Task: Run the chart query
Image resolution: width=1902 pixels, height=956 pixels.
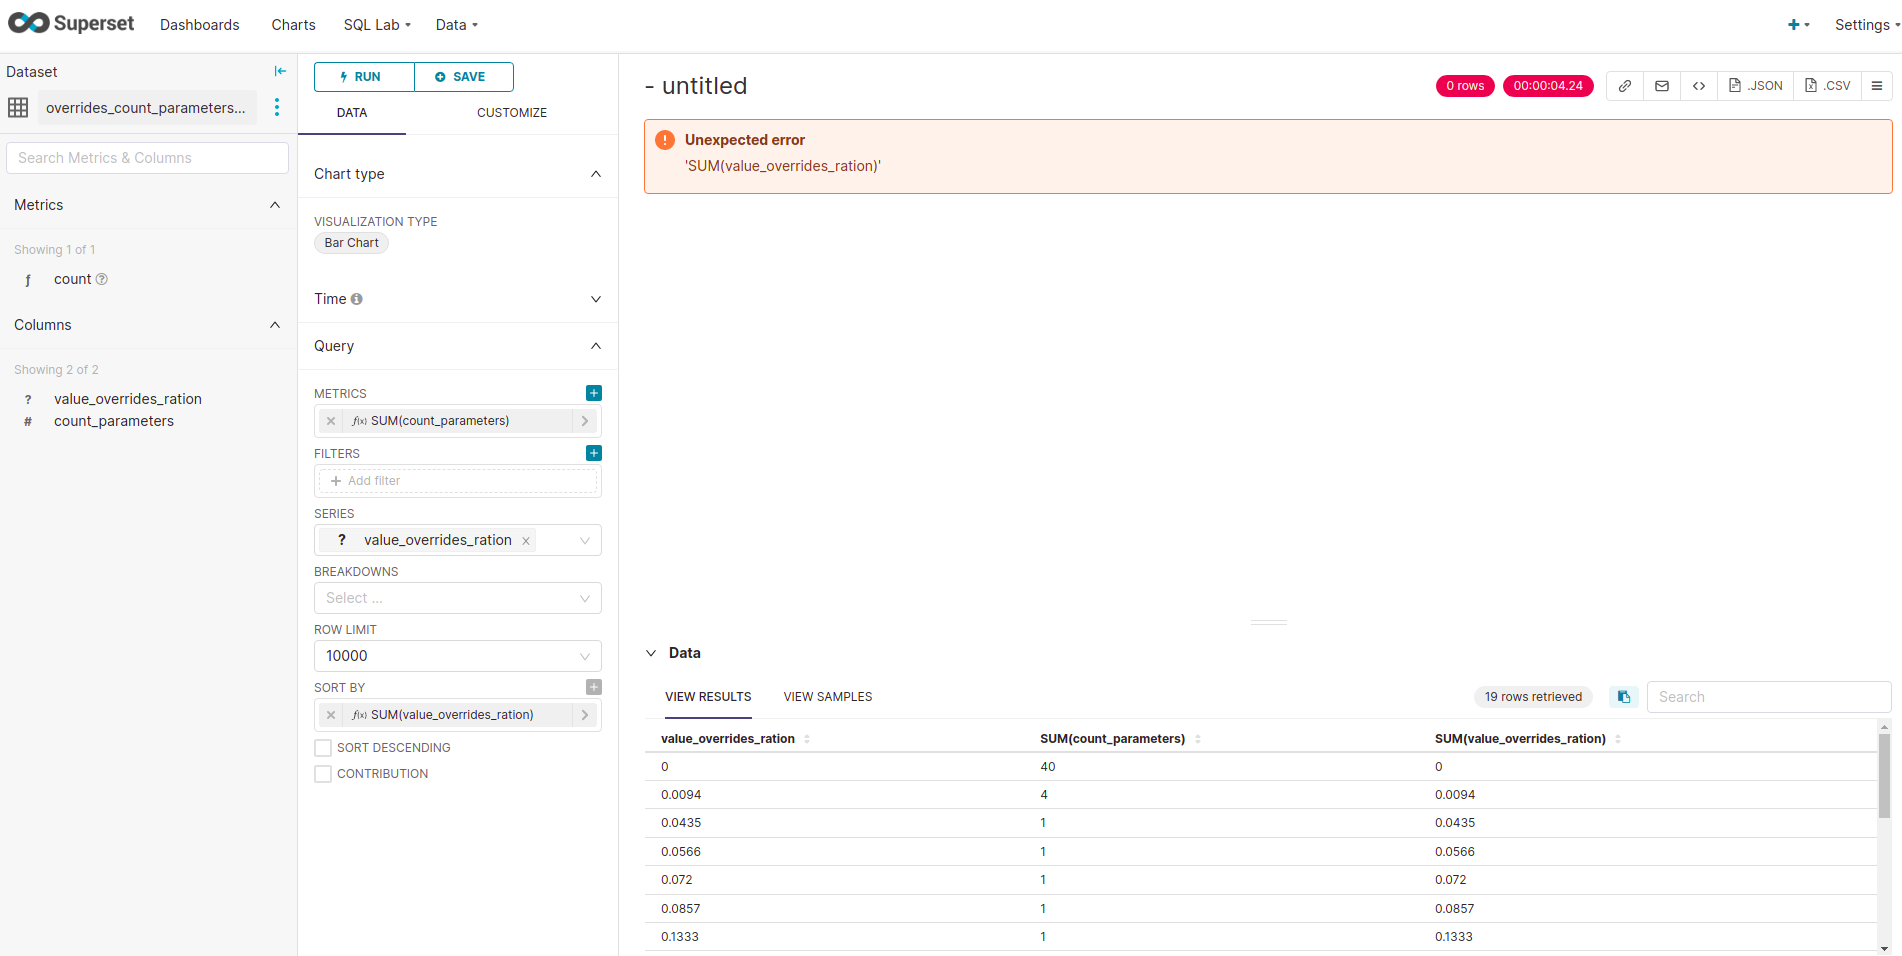Action: click(363, 76)
